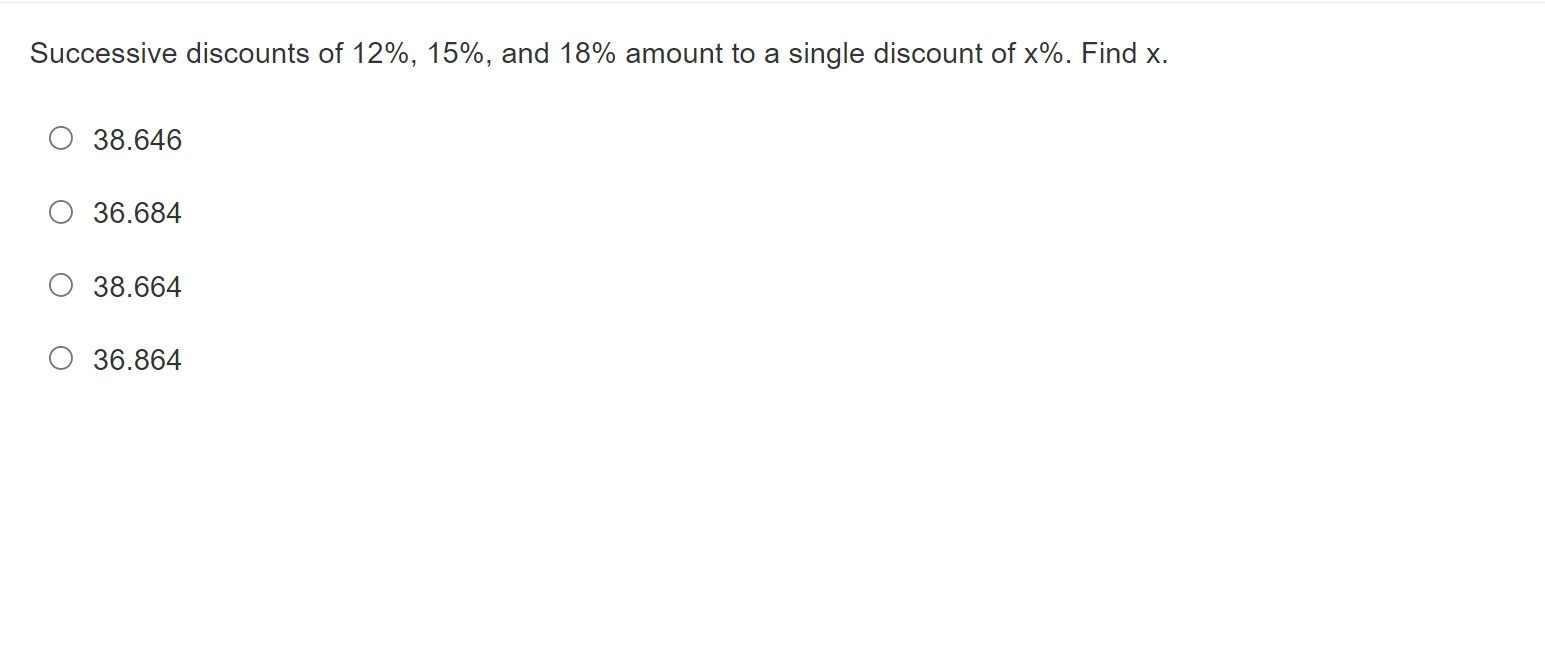This screenshot has width=1545, height=669.
Task: Pick the 36.864 radio circle
Action: pos(61,359)
